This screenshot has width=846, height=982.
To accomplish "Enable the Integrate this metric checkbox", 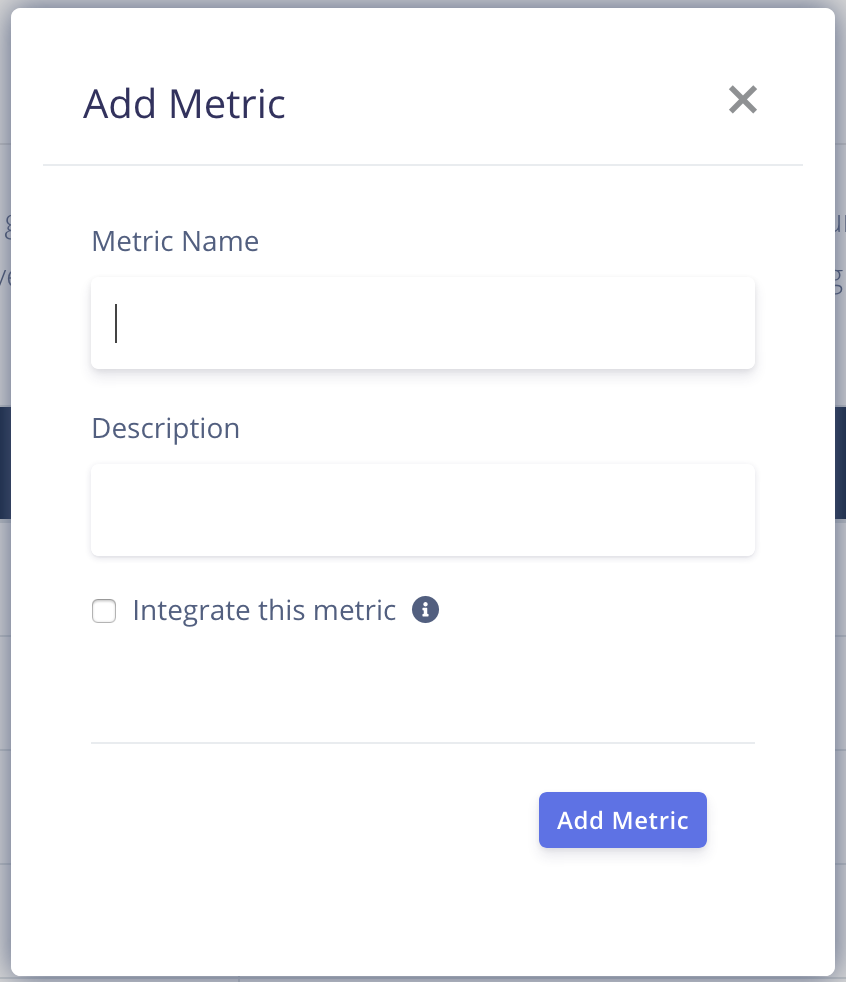I will pyautogui.click(x=104, y=611).
